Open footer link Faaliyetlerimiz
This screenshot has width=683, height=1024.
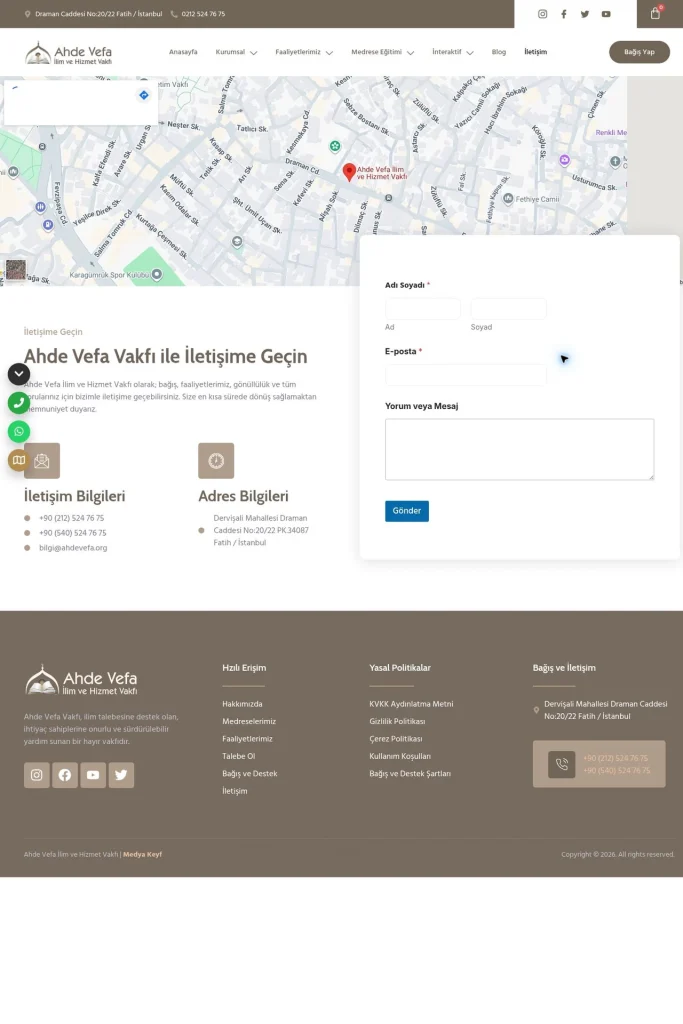tap(247, 739)
